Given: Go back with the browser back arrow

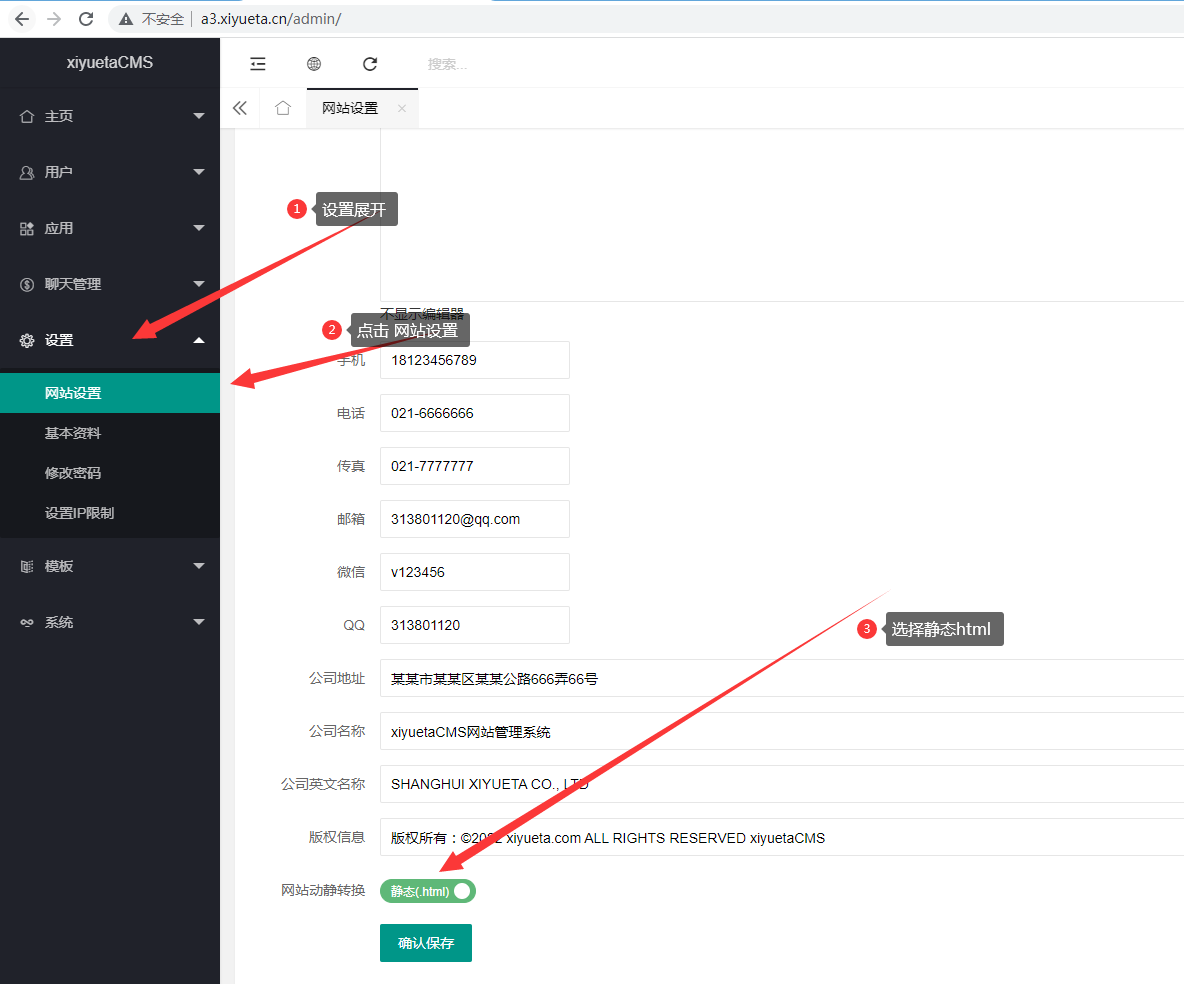Looking at the screenshot, I should [x=21, y=19].
